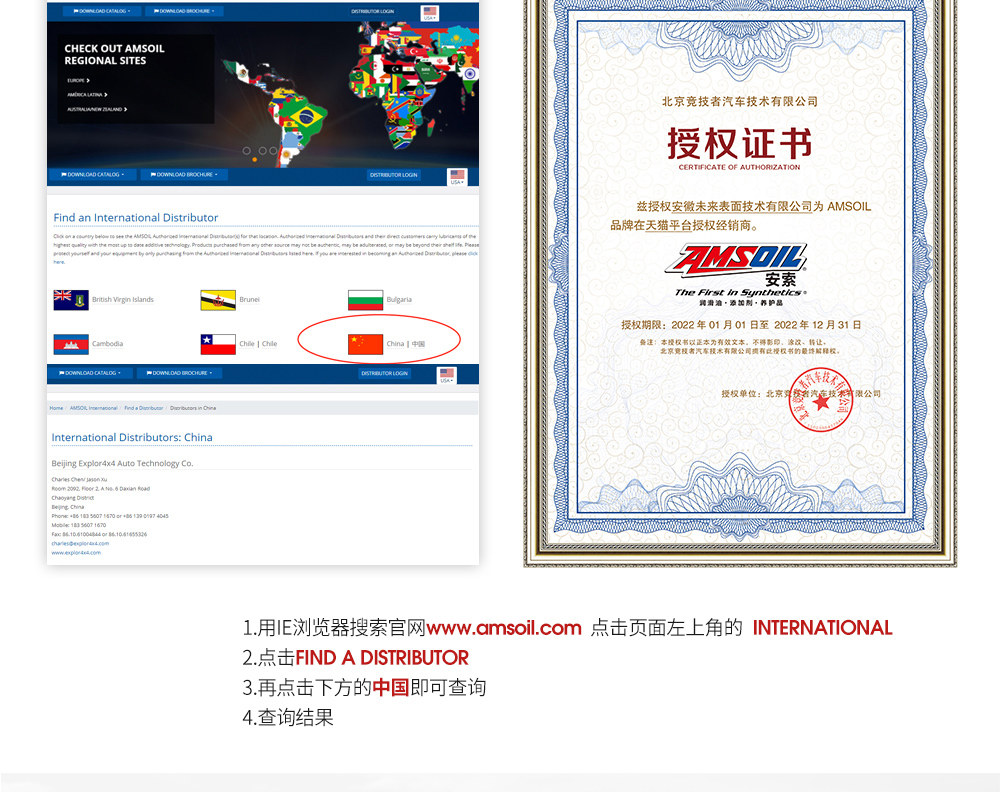Click the red INTERNATIONAL text
Image resolution: width=1000 pixels, height=792 pixels.
click(x=822, y=628)
